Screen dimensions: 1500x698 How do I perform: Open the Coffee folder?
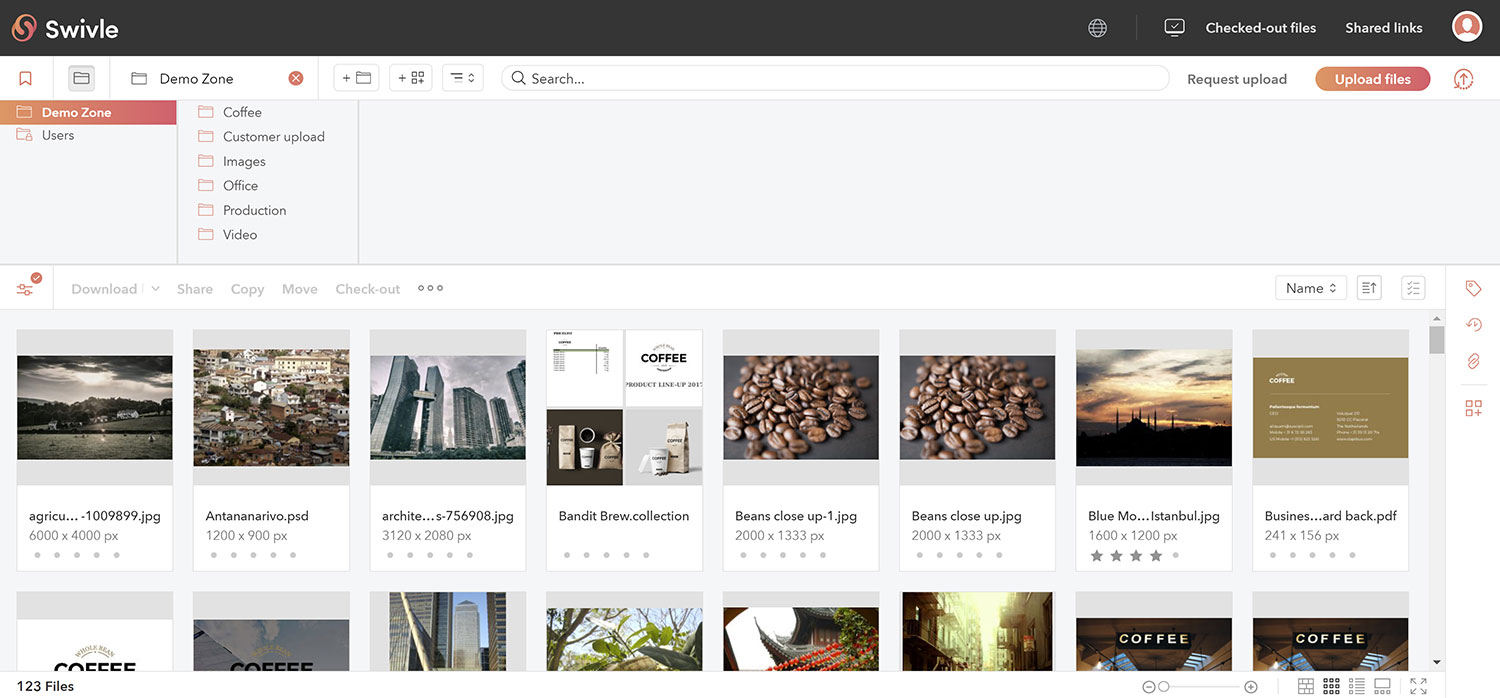242,112
